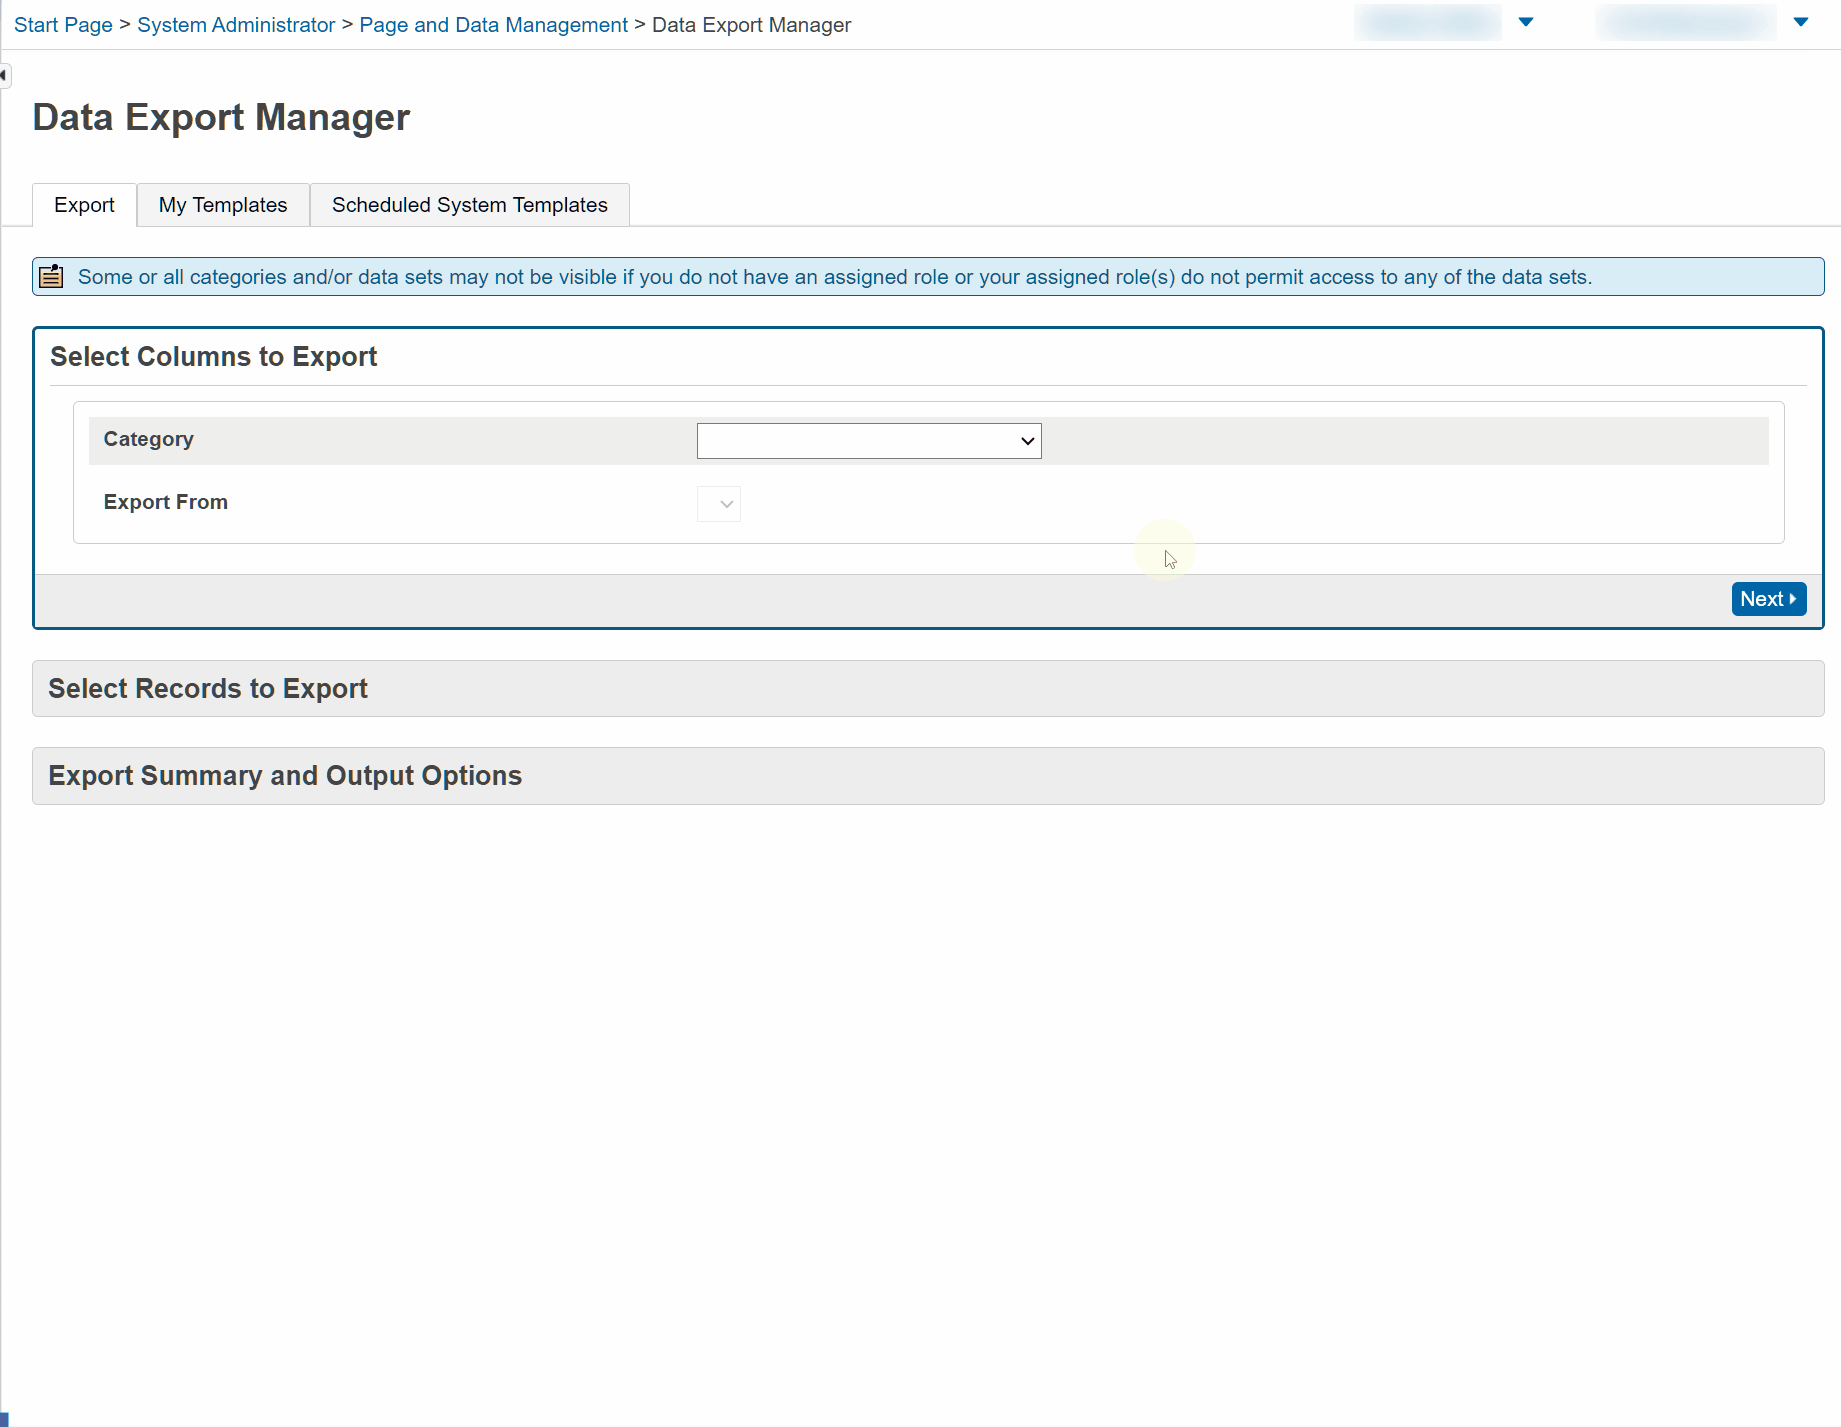Viewport: 1841px width, 1427px height.
Task: Click the sidebar collapse arrow on the left edge
Action: pos(4,75)
